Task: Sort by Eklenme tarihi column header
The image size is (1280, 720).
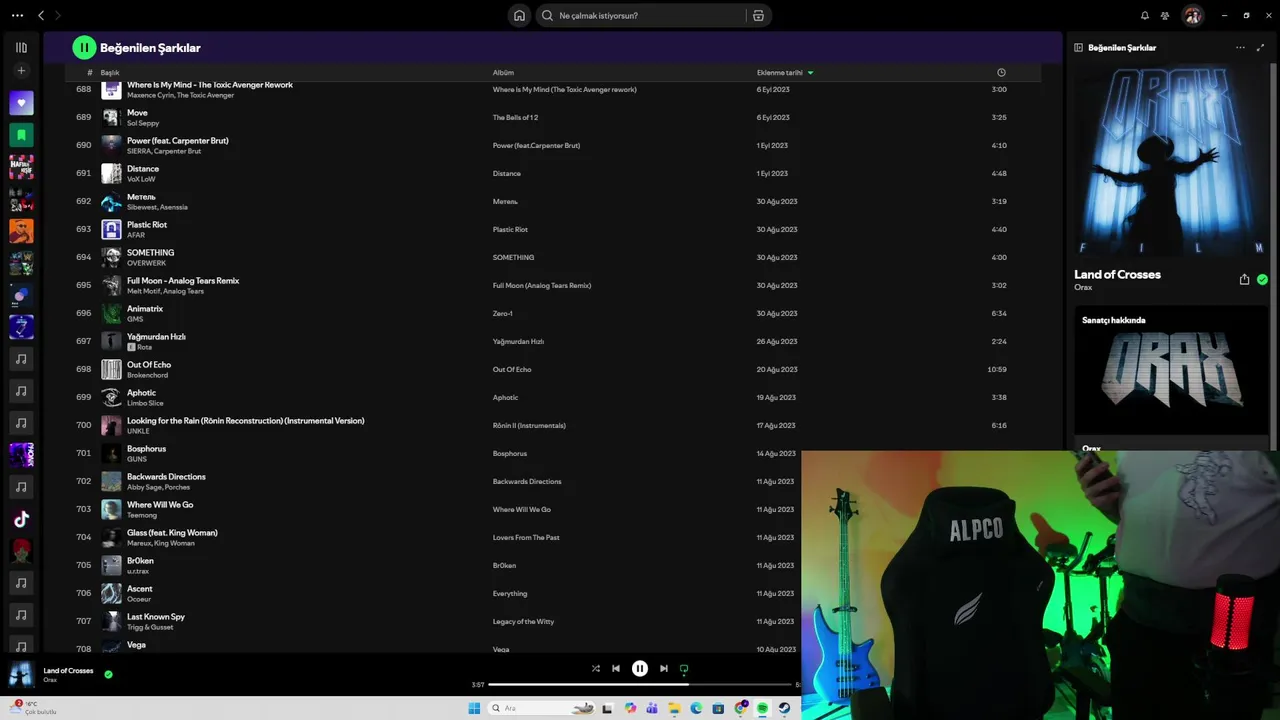Action: (785, 72)
